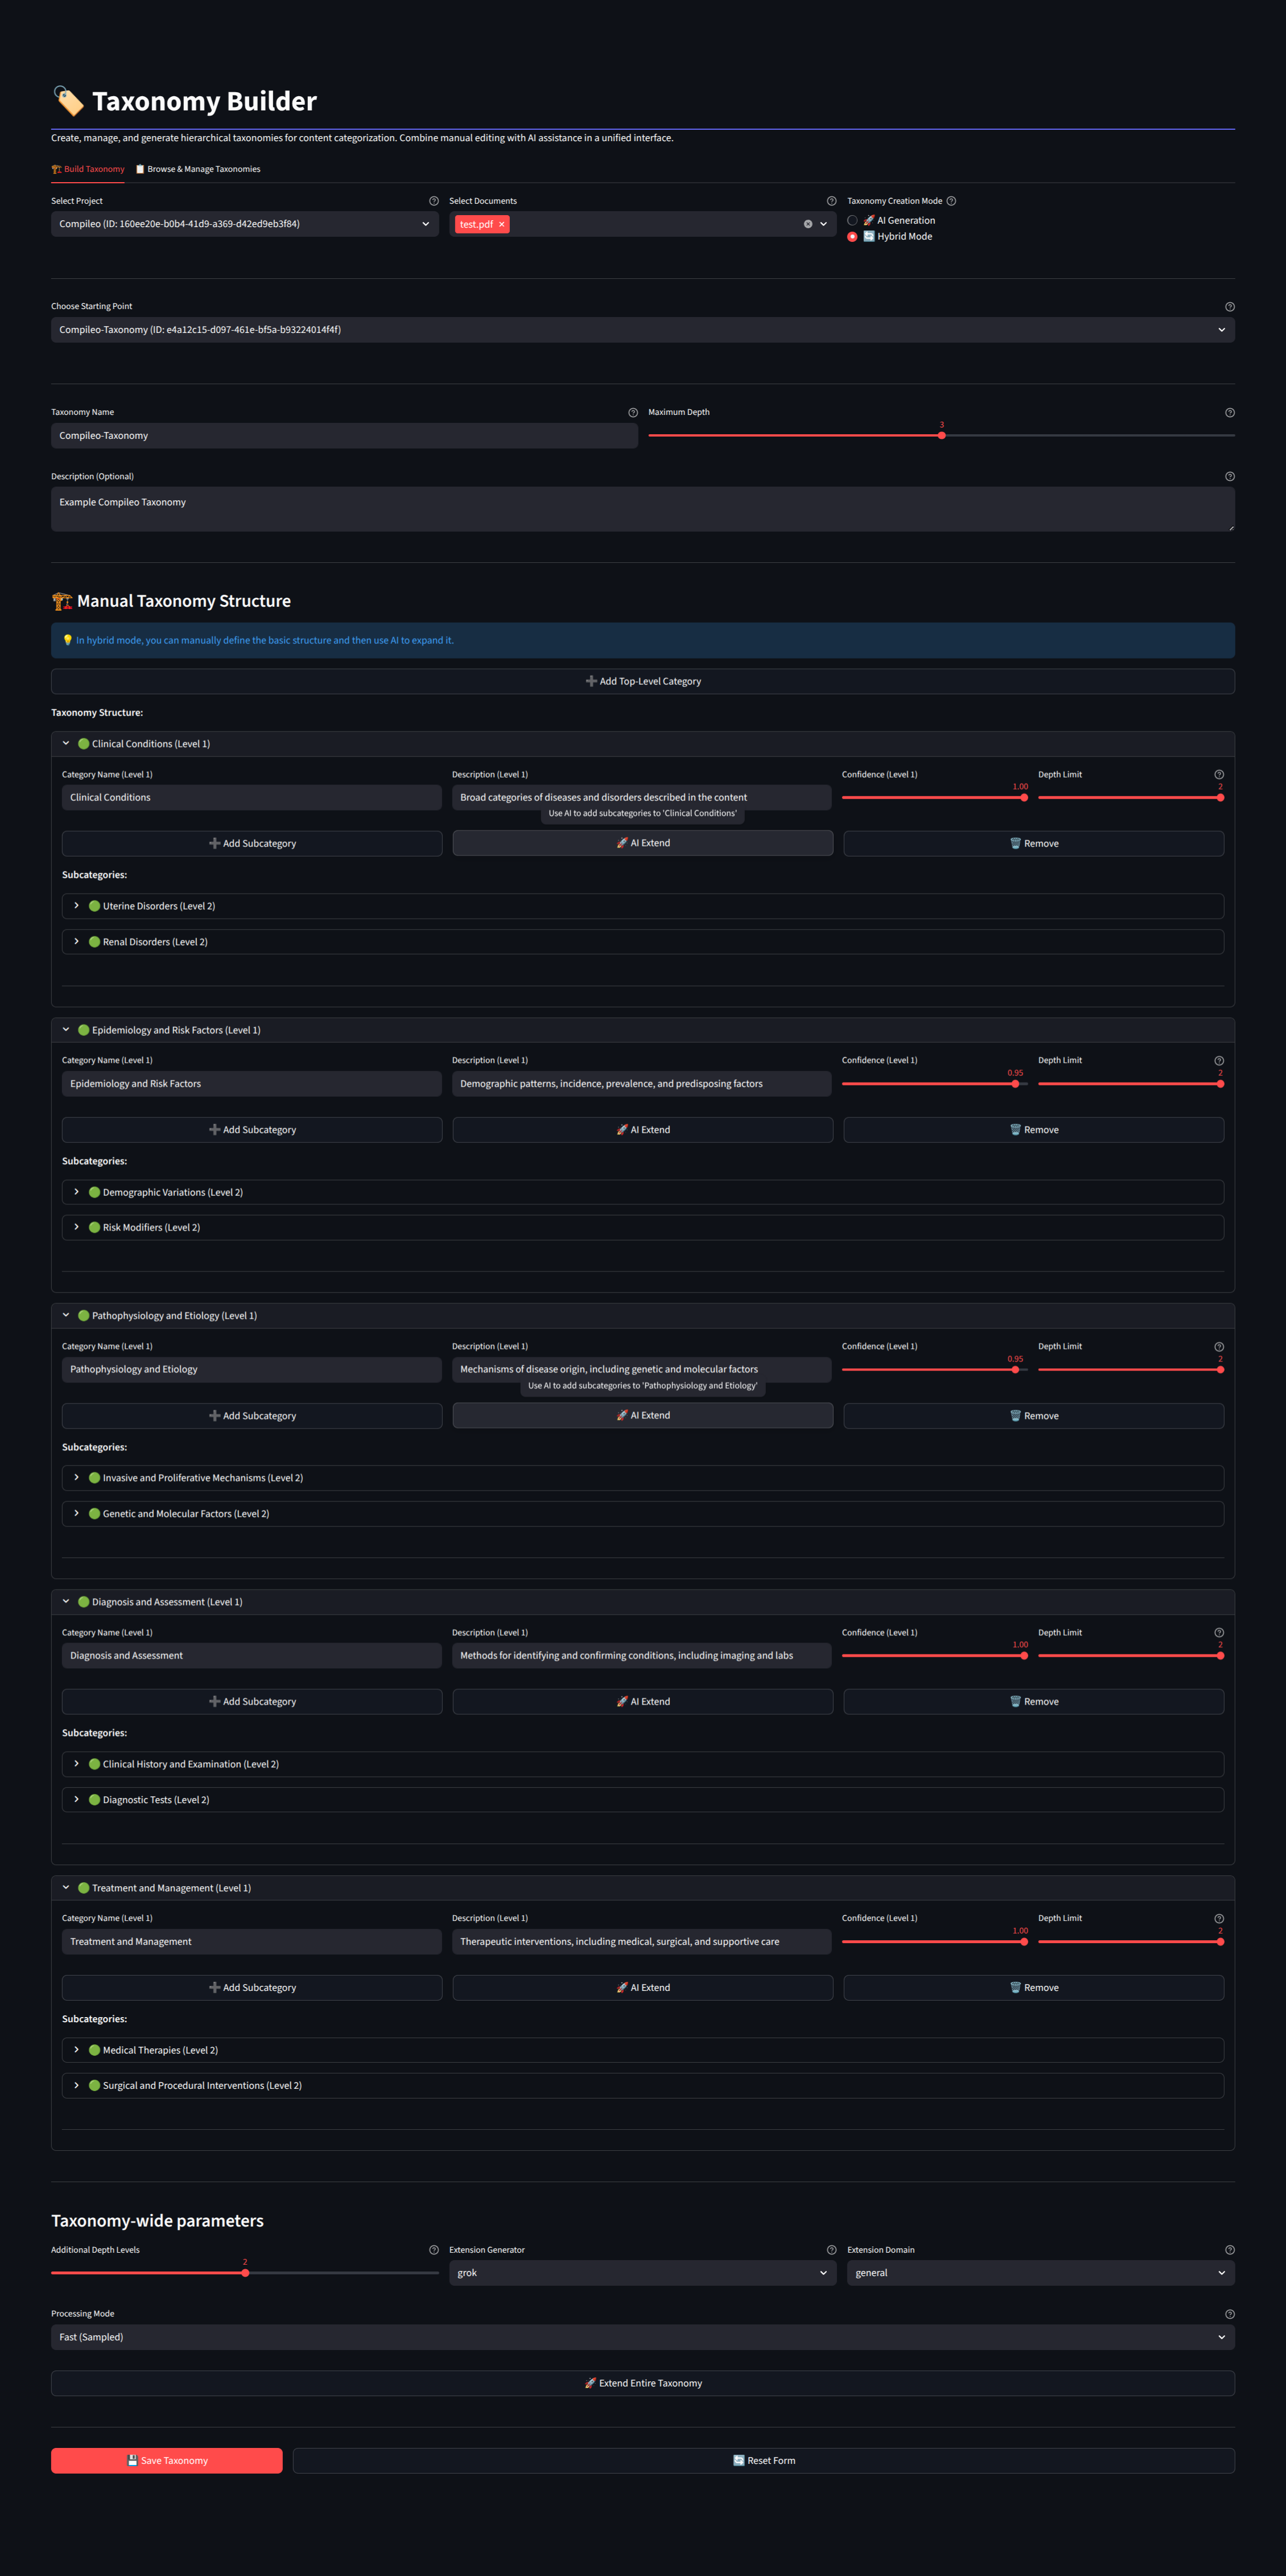The height and width of the screenshot is (2576, 1286).
Task: Click Description field for Treatment and Management
Action: point(641,1942)
